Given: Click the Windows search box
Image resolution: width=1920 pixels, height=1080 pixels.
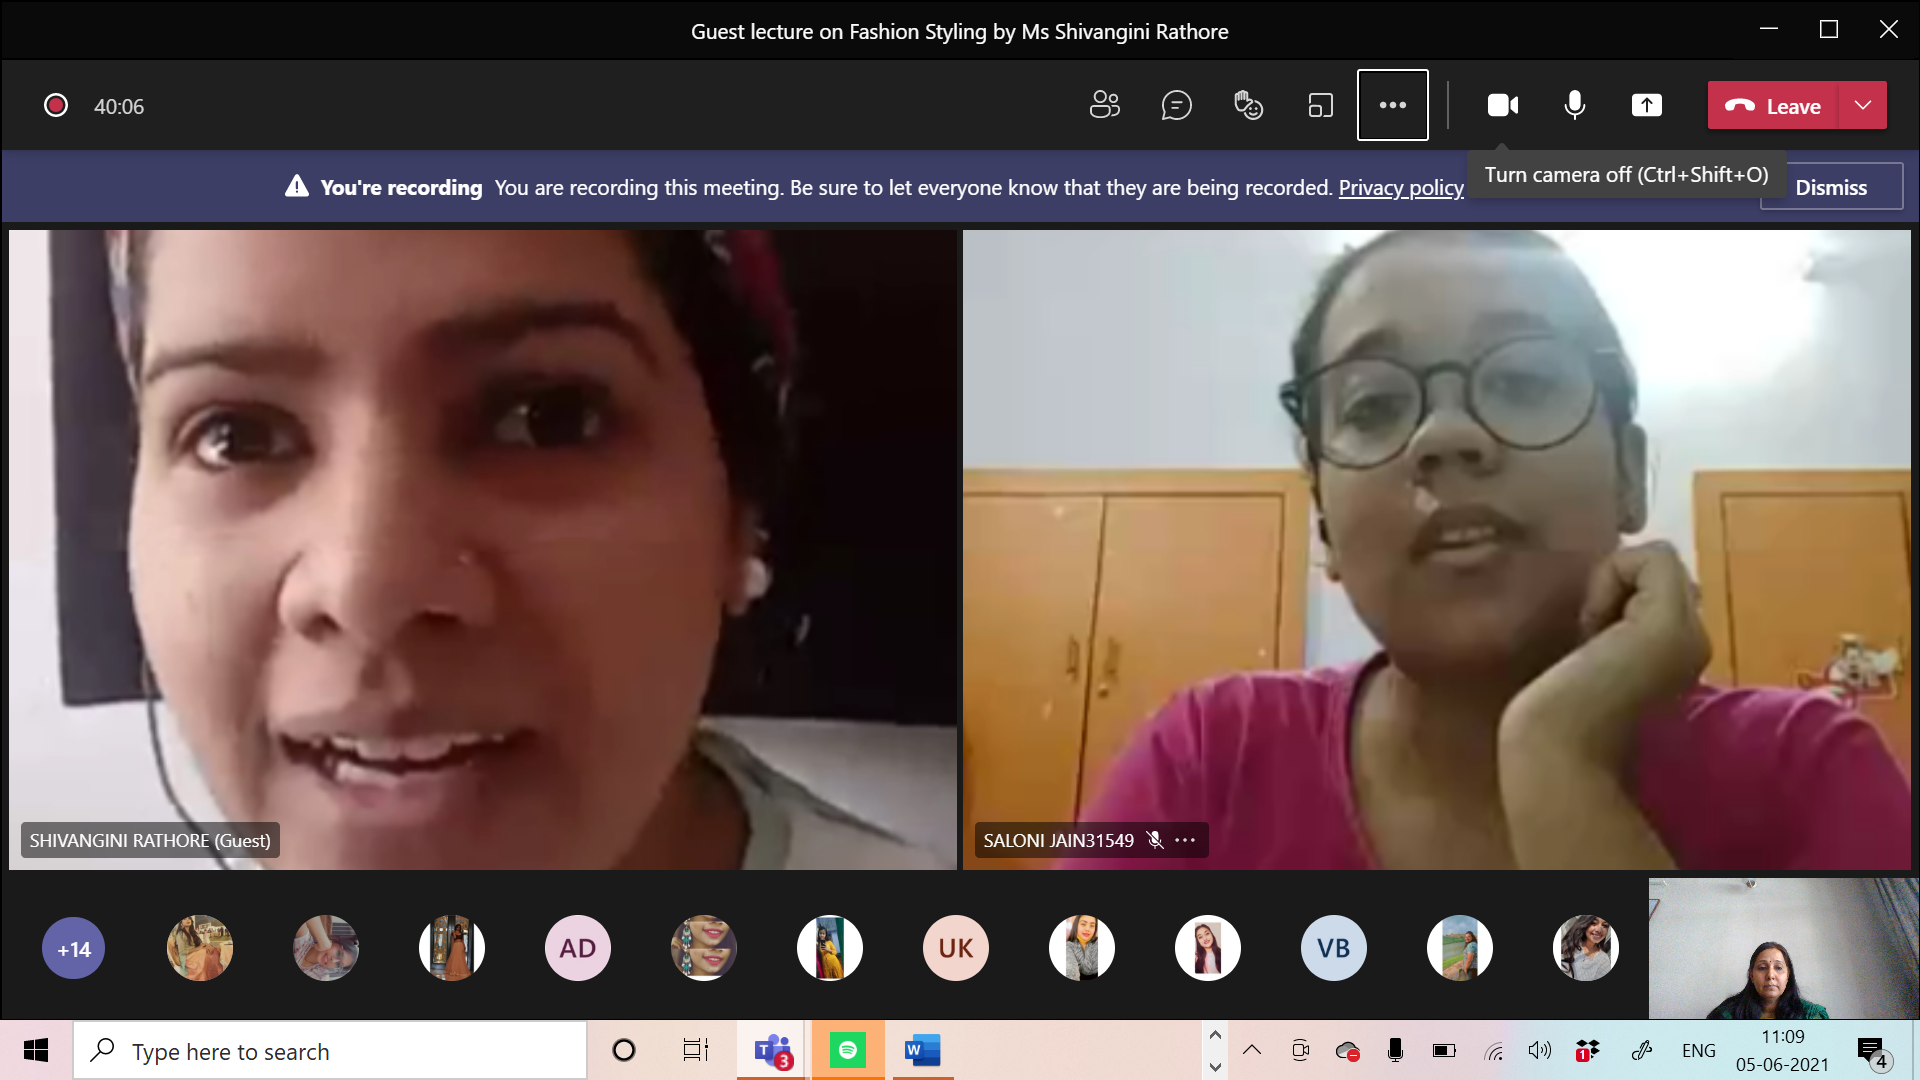Looking at the screenshot, I should tap(330, 1050).
